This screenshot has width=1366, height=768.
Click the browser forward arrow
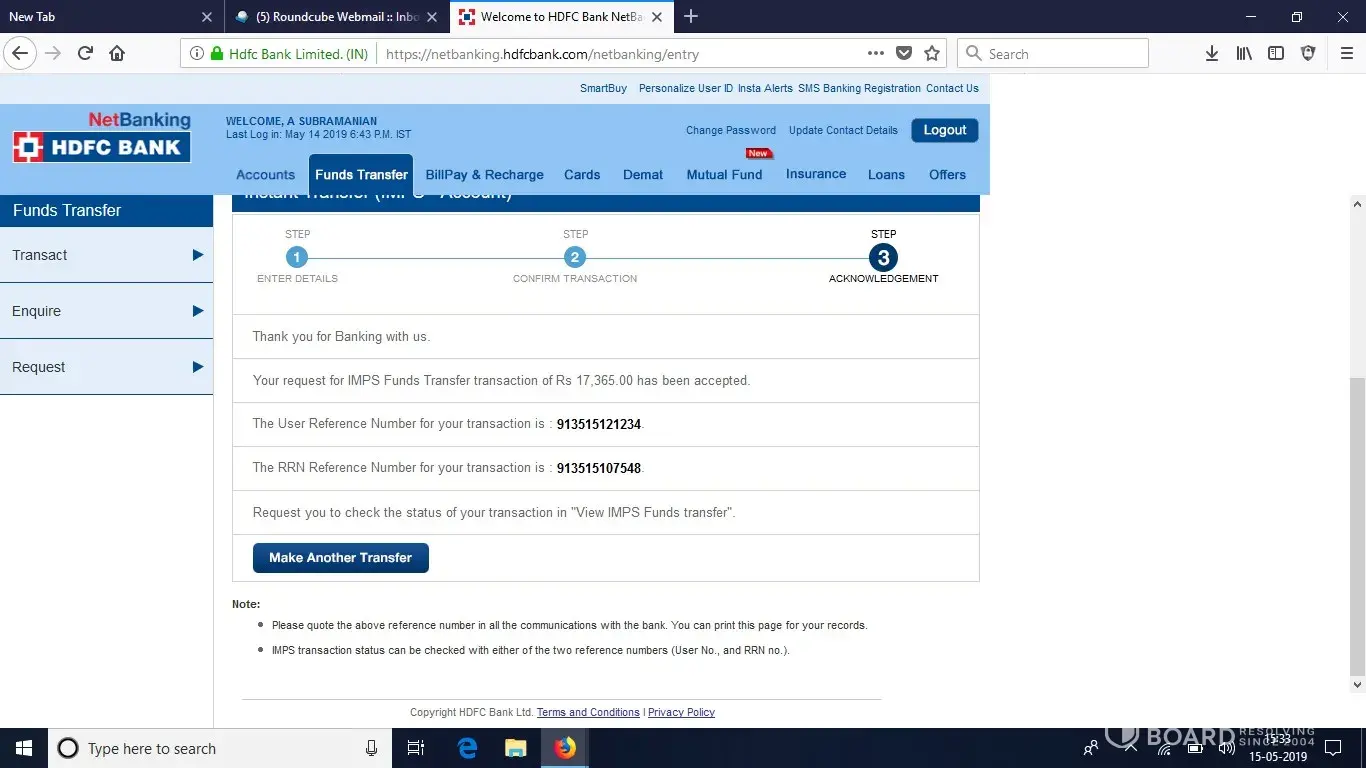coord(53,54)
